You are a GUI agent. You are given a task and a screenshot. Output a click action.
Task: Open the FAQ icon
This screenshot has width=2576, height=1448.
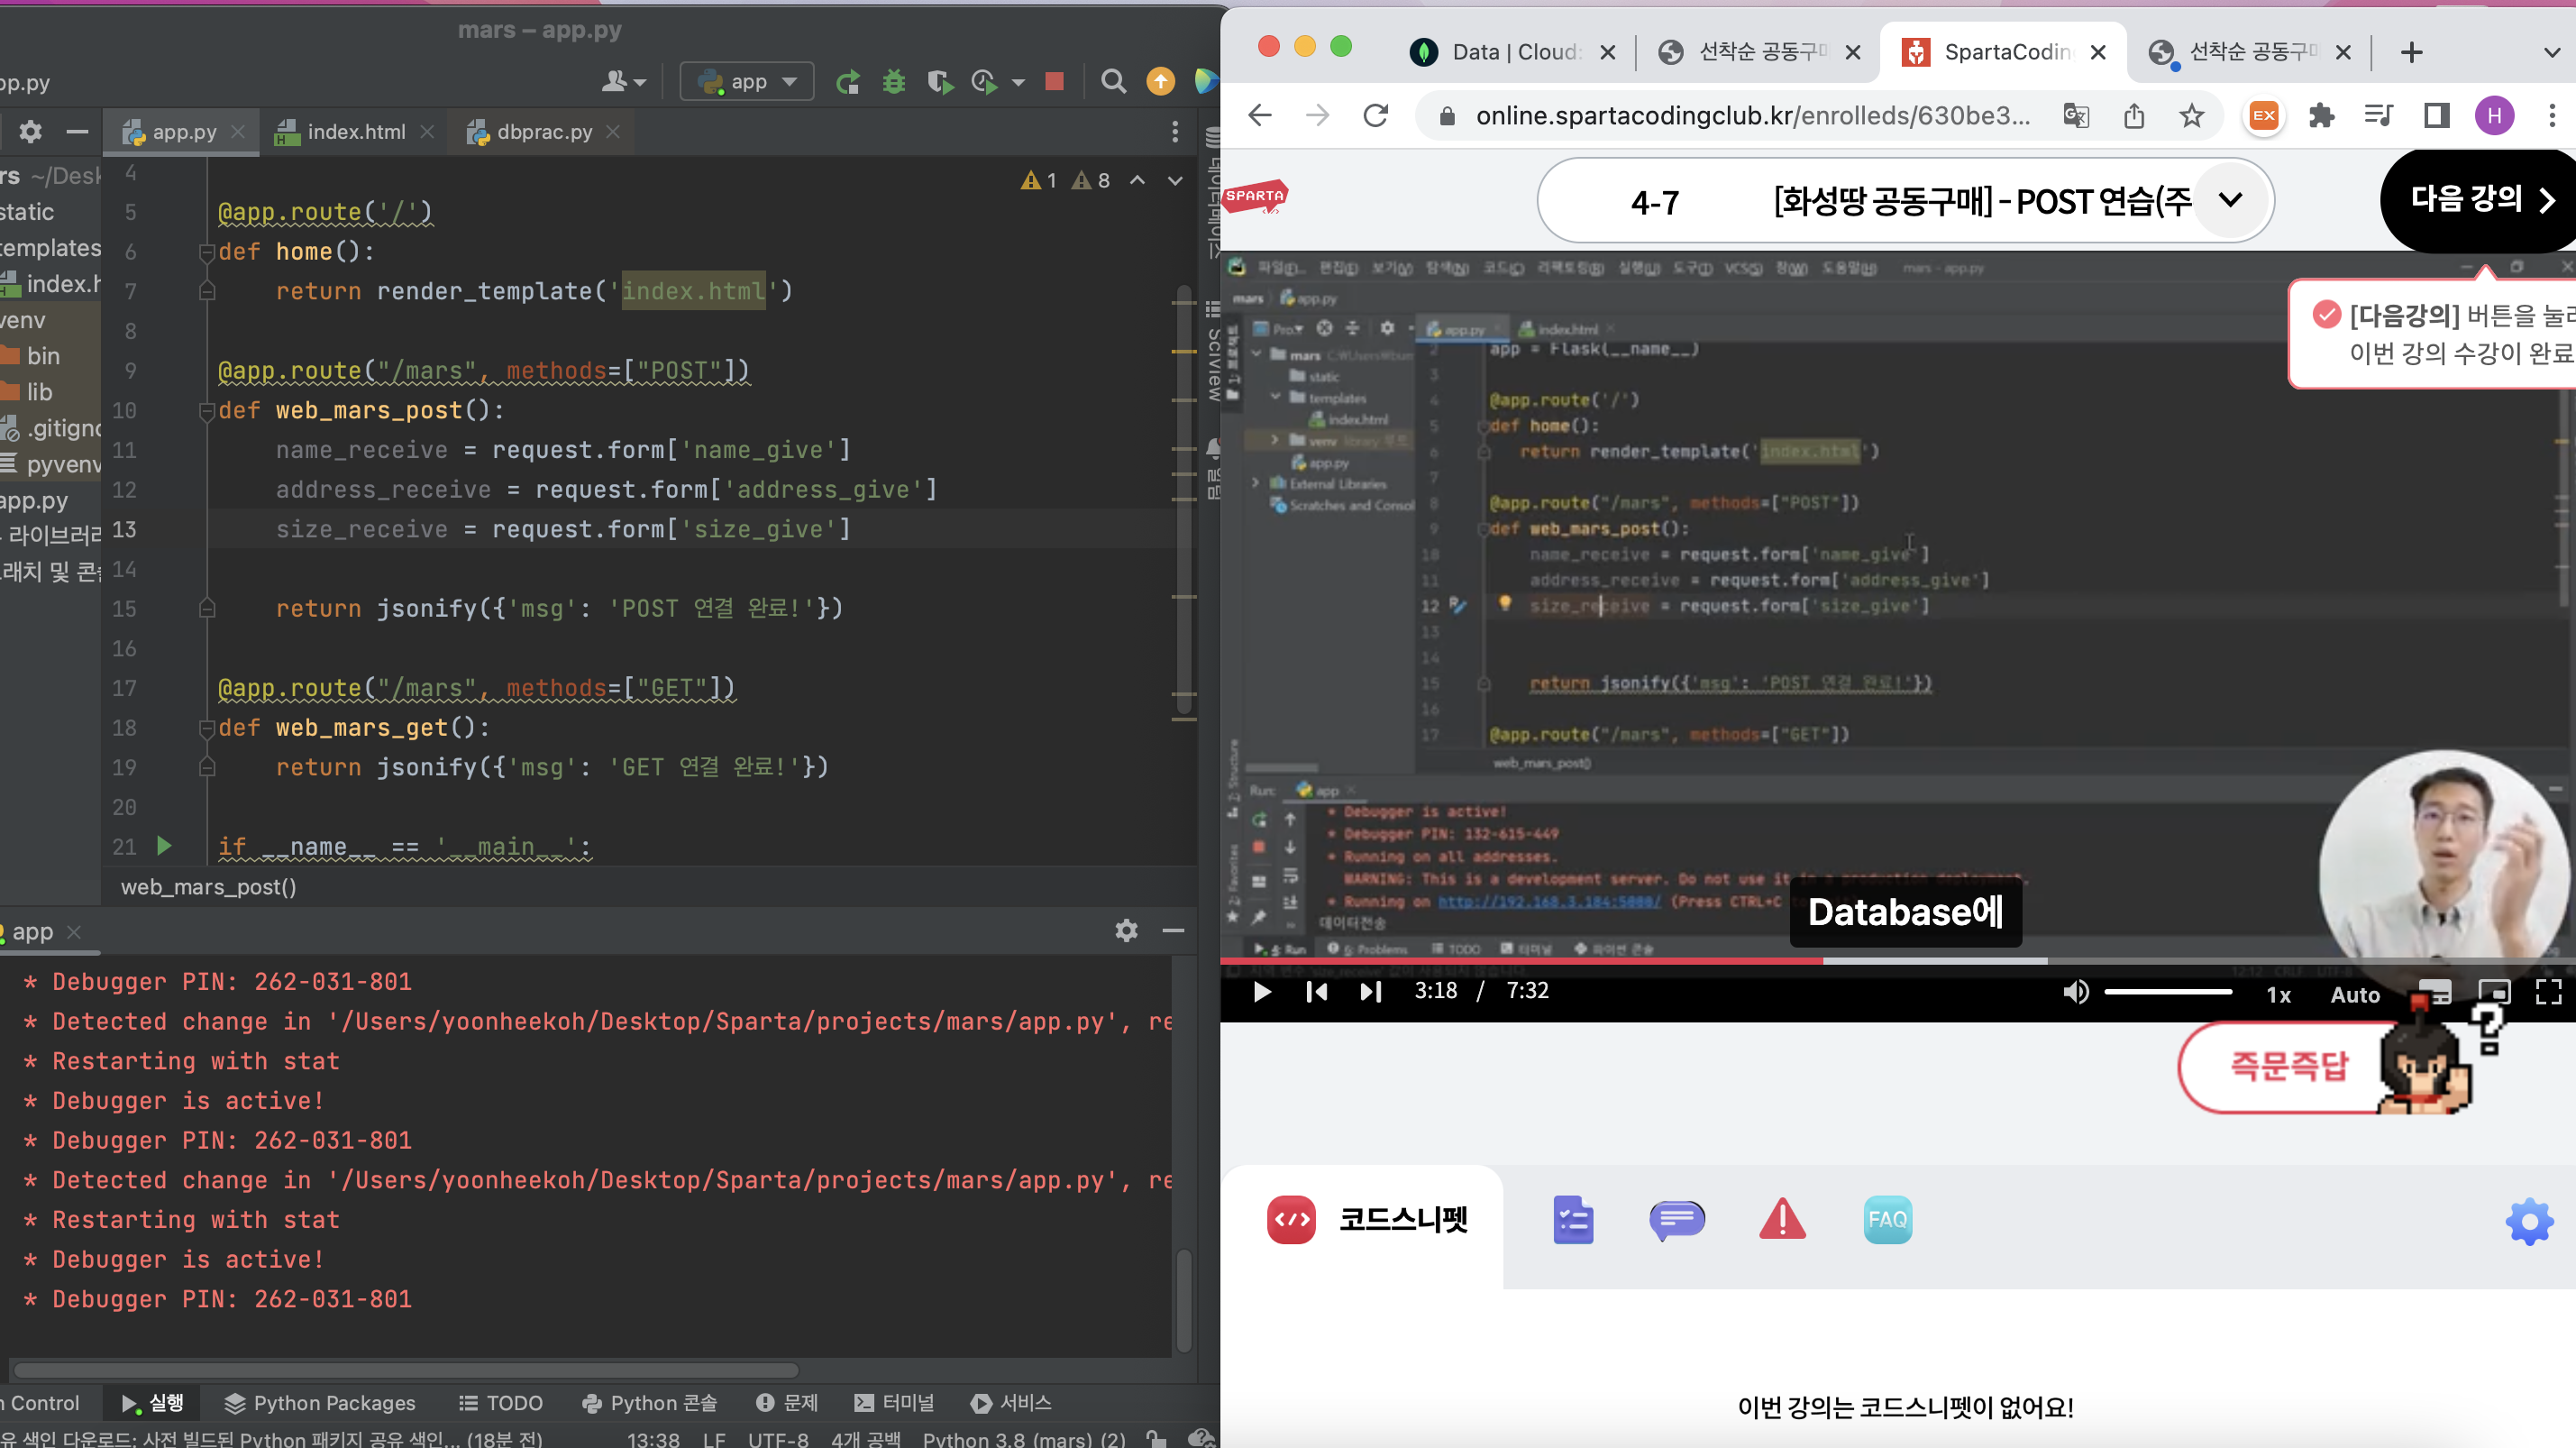pos(1888,1220)
